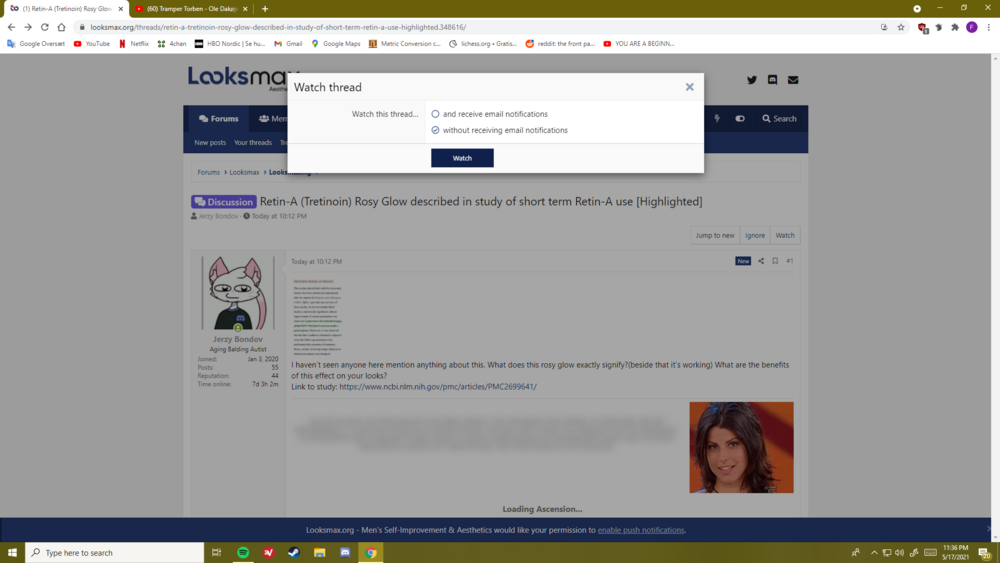This screenshot has width=1000, height=563.
Task: Open the purple F profile avatar
Action: pyautogui.click(x=971, y=27)
